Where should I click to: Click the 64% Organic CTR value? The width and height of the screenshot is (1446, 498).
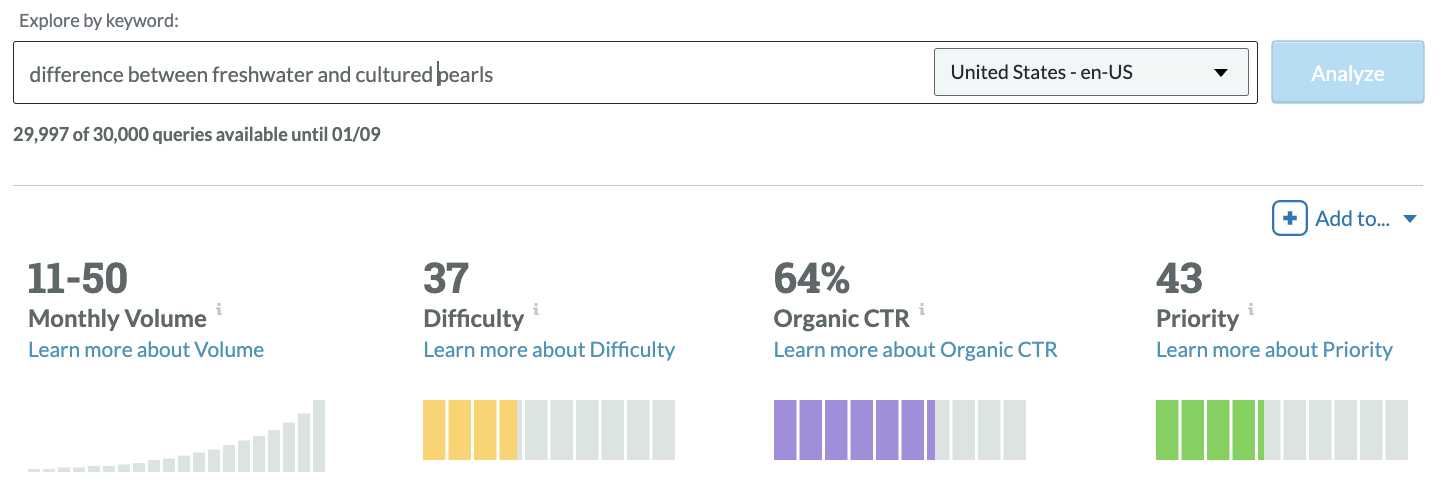[x=811, y=278]
